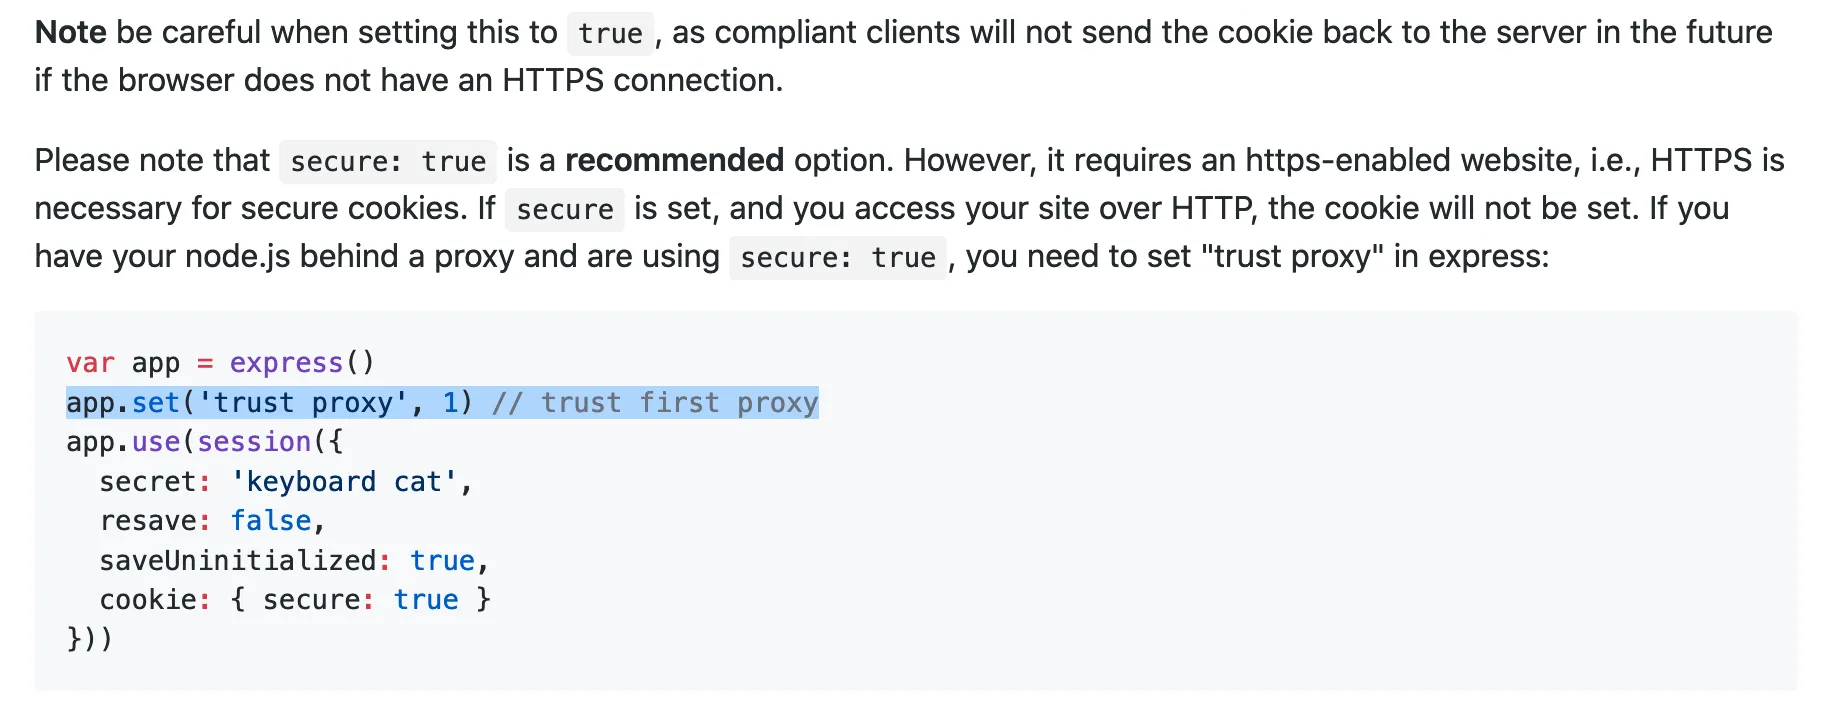
Task: Click 'true' inside the cookie secure object
Action: 426,599
